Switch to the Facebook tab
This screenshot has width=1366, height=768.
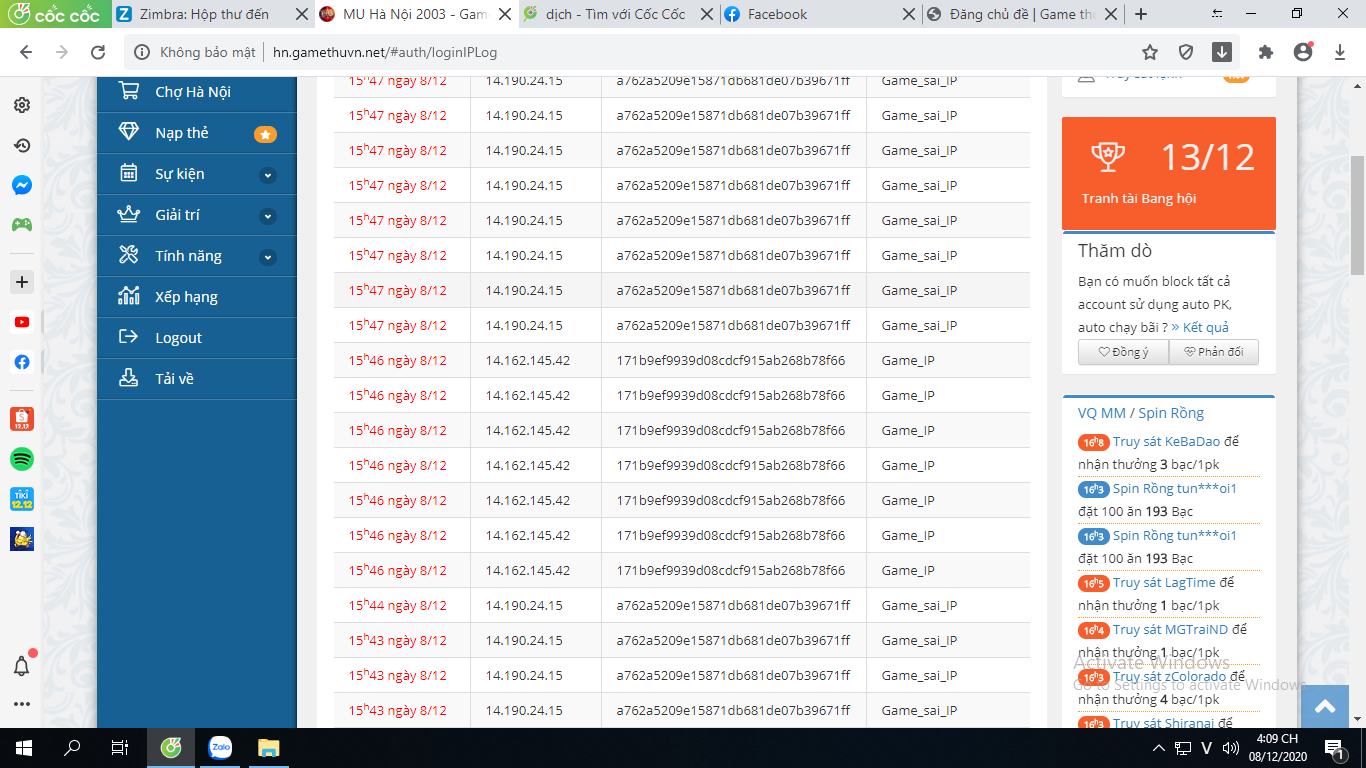tap(777, 14)
